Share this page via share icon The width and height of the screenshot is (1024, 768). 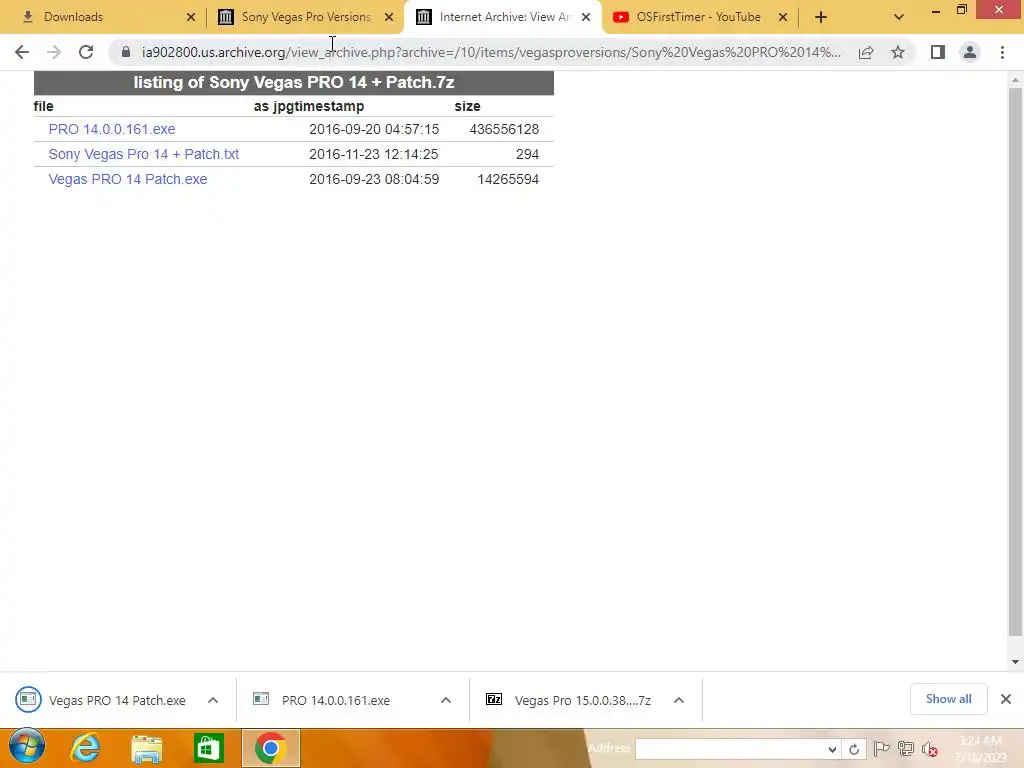pos(866,52)
